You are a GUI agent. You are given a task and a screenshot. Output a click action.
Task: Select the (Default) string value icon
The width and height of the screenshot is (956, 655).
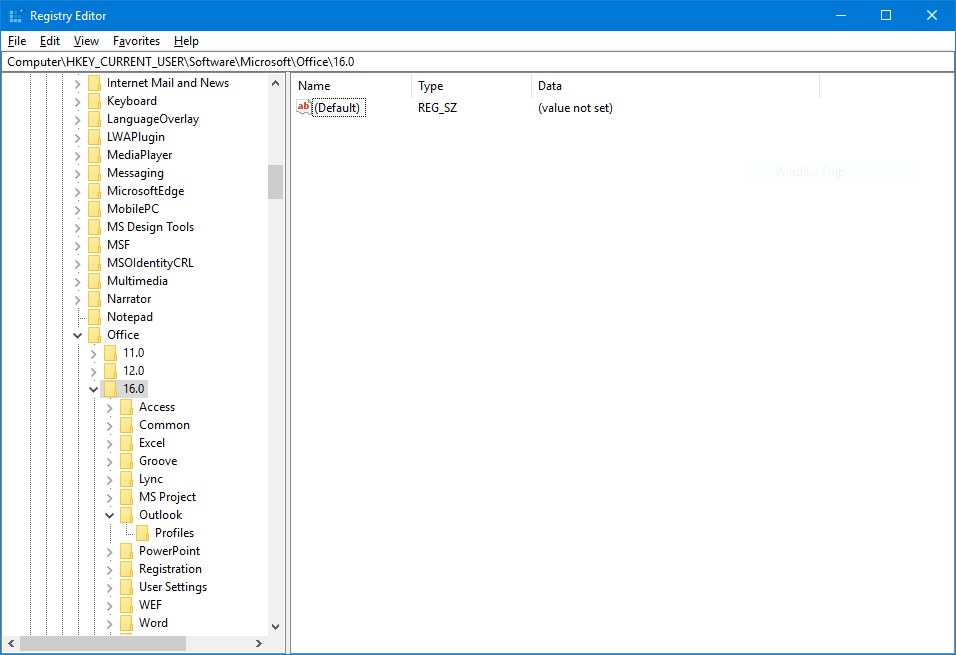303,107
